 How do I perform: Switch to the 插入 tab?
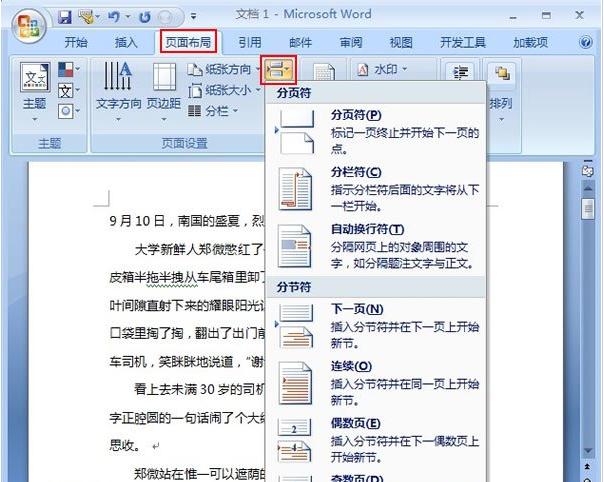[126, 42]
